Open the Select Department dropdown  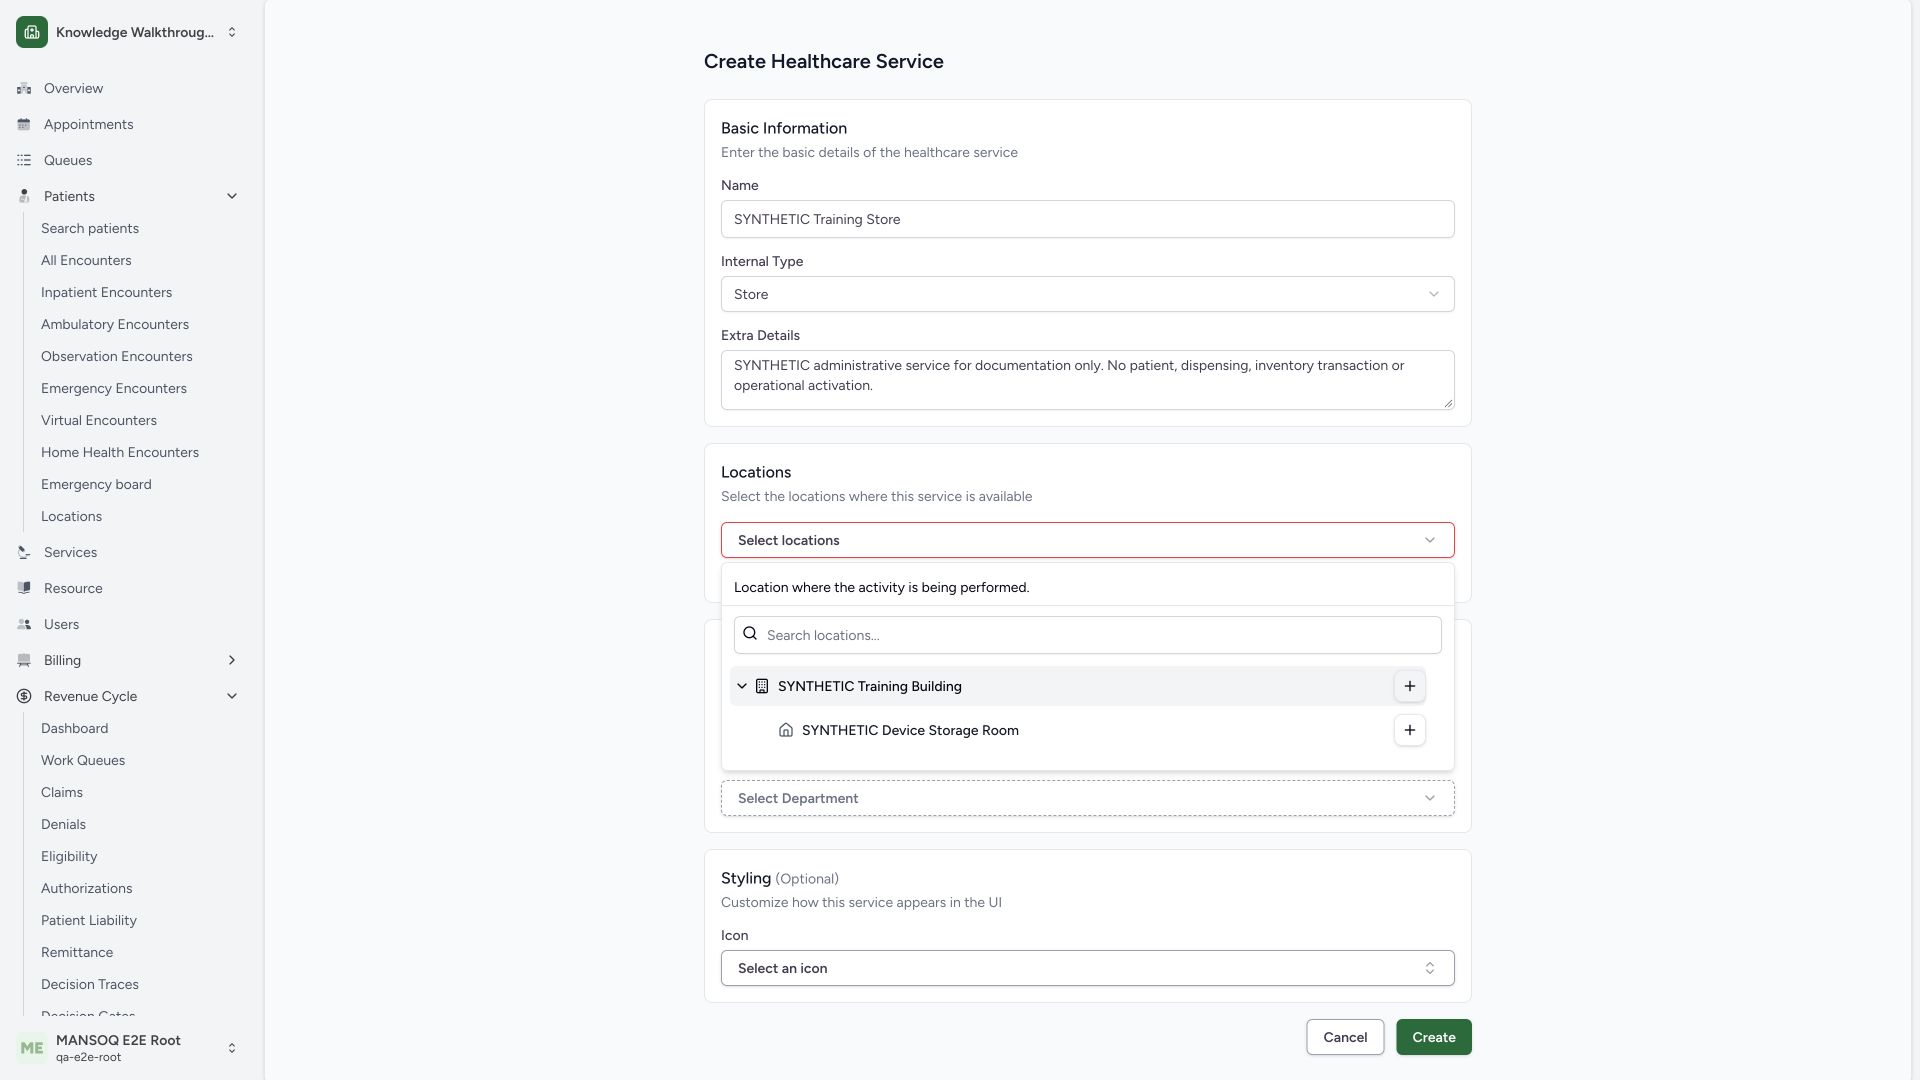click(1087, 798)
